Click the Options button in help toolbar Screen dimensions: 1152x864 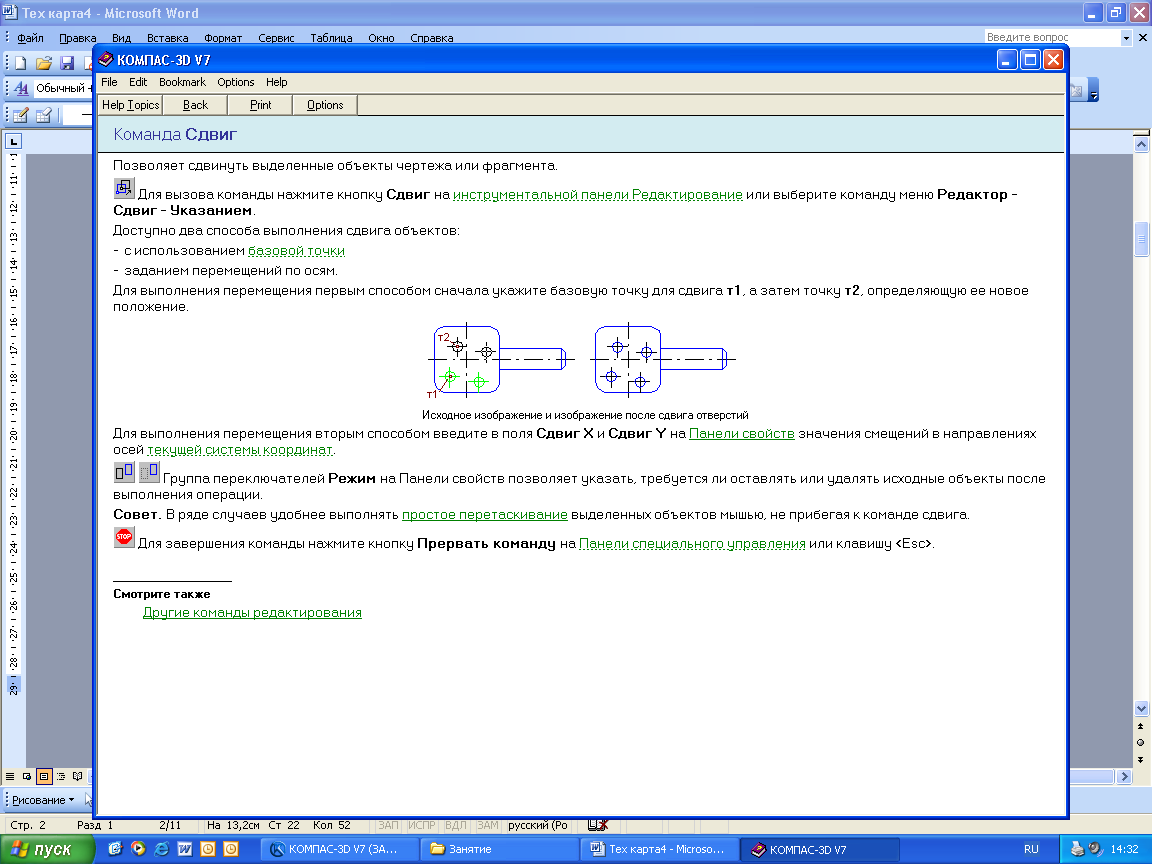[x=325, y=105]
